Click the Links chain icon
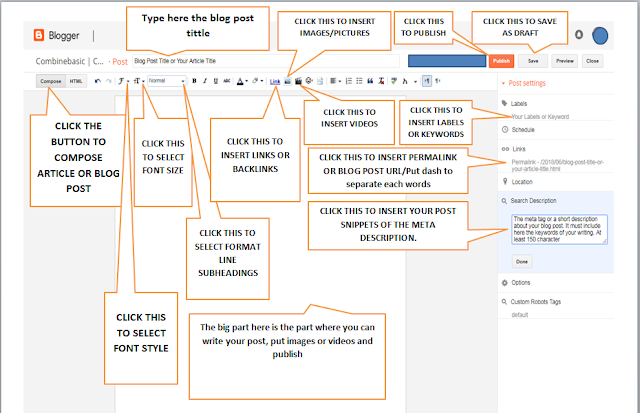 pos(505,149)
